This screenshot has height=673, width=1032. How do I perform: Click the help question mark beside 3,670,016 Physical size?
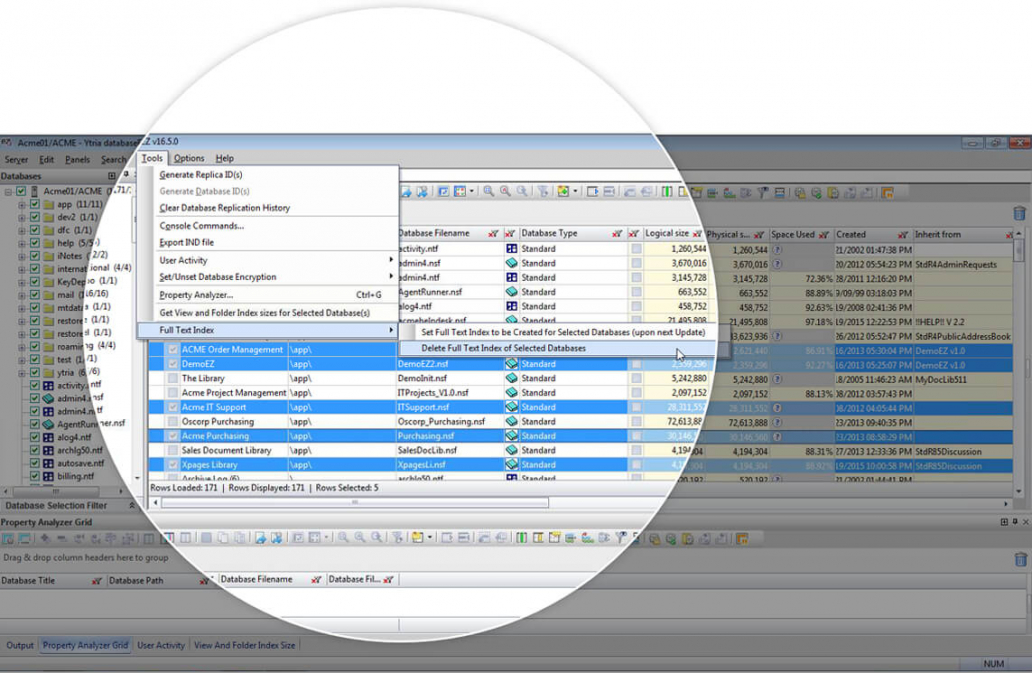pyautogui.click(x=777, y=264)
